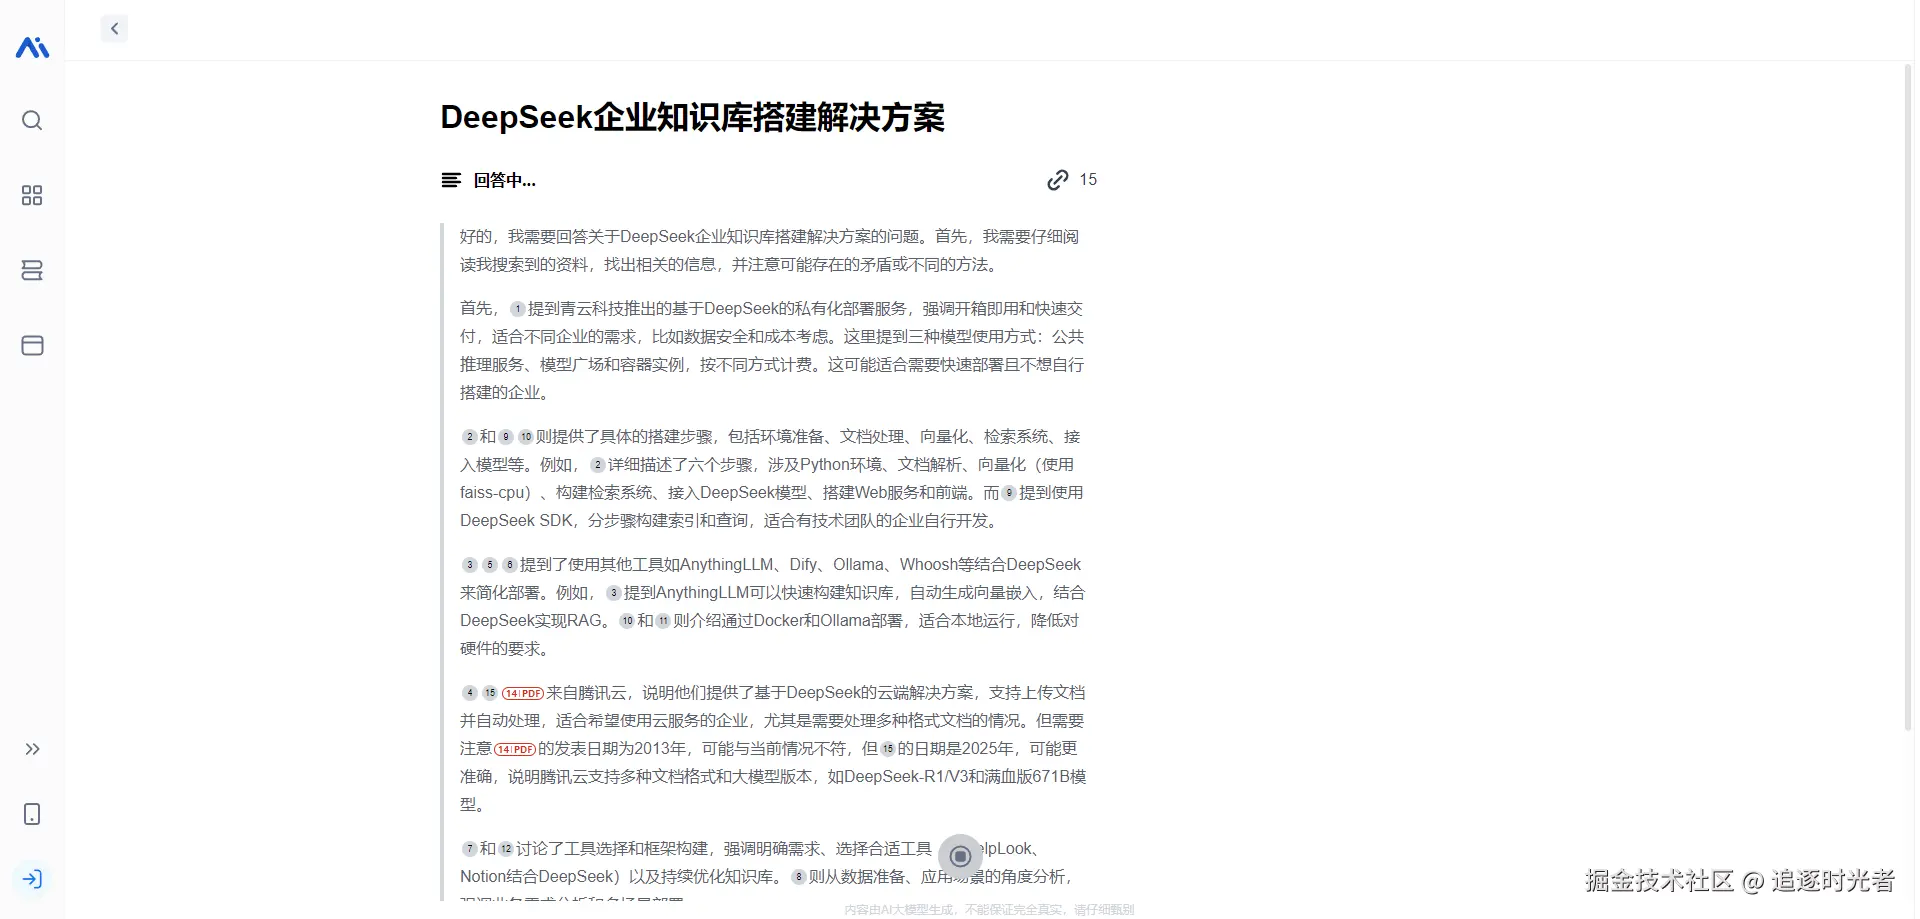
Task: Go back using the top left chevron
Action: [x=114, y=28]
